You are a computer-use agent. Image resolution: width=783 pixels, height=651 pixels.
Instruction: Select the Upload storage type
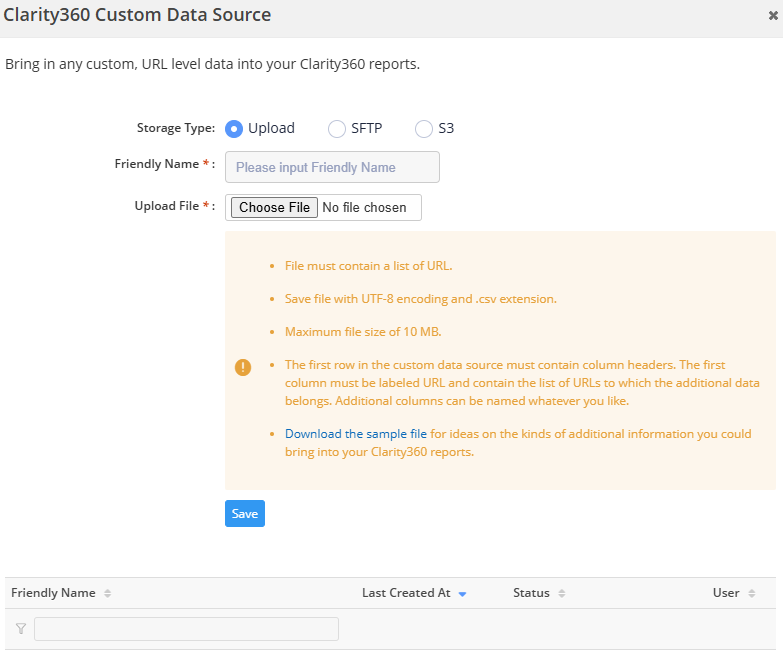[x=234, y=128]
